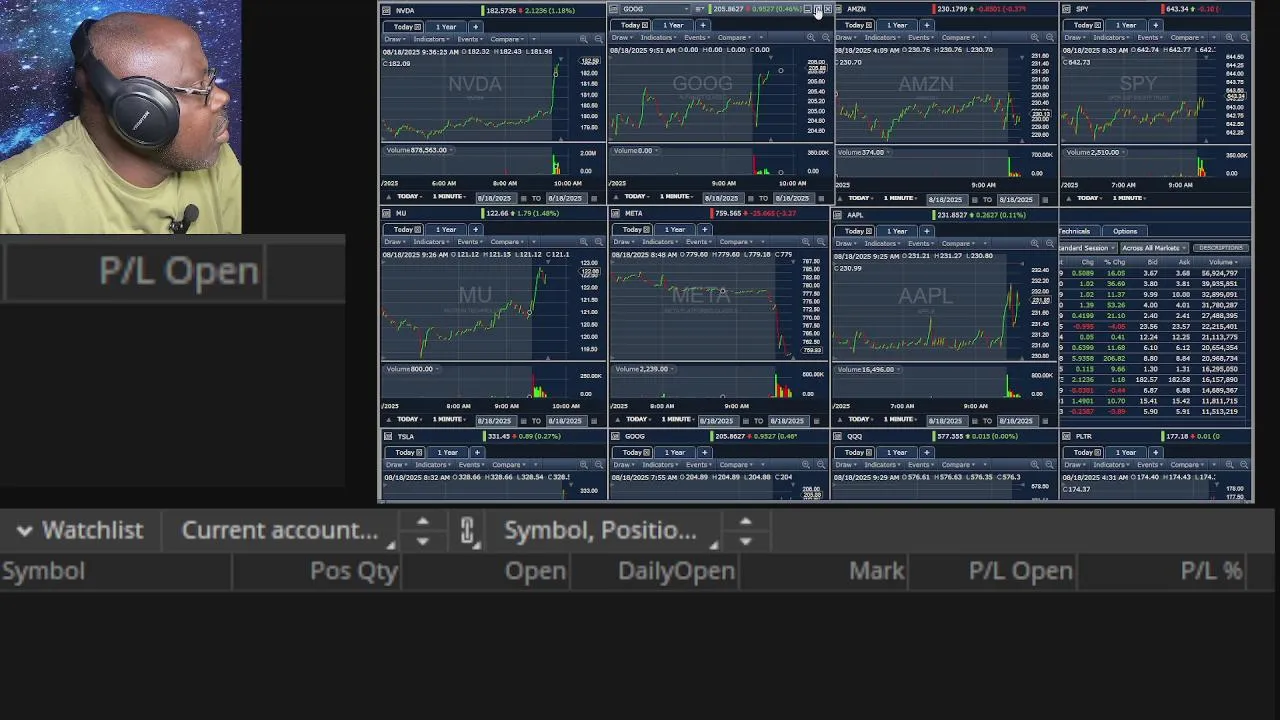
Task: Add a new tab in NVDA panel
Action: (476, 27)
